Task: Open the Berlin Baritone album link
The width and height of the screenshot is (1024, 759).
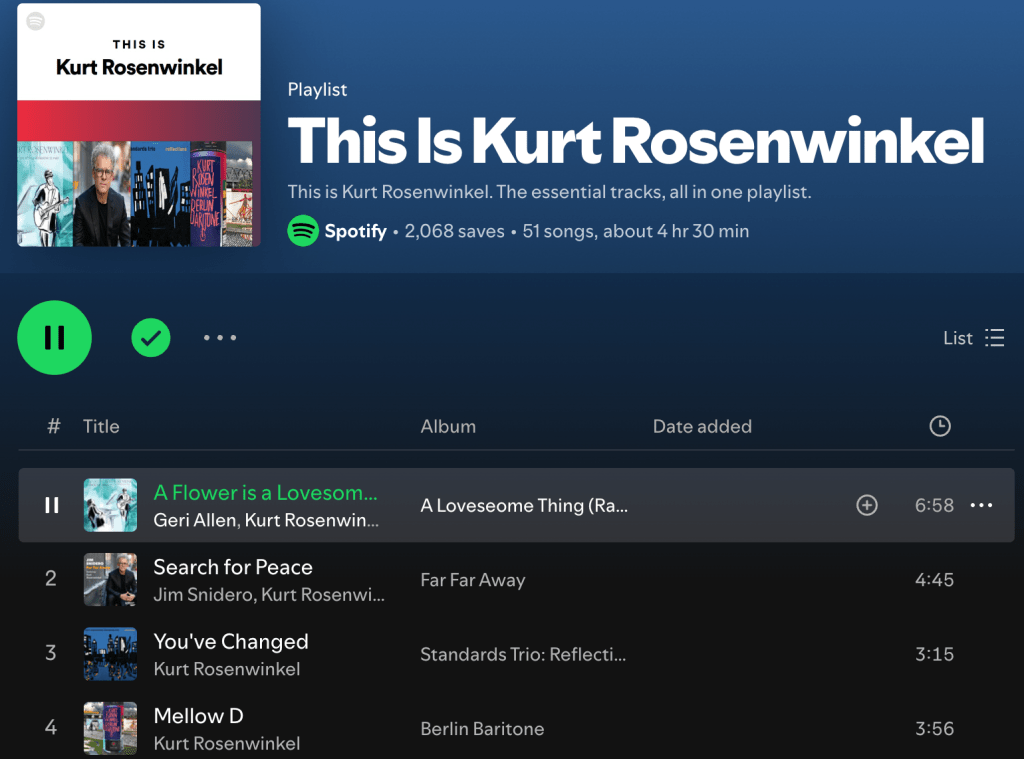Action: [x=482, y=729]
